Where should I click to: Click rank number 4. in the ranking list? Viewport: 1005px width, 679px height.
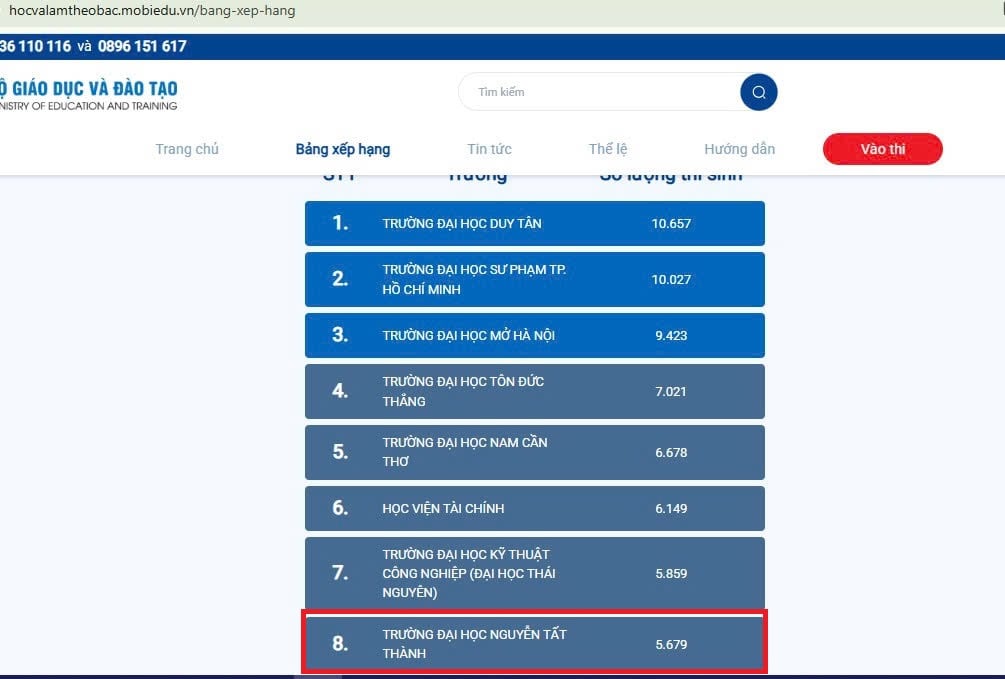coord(340,390)
